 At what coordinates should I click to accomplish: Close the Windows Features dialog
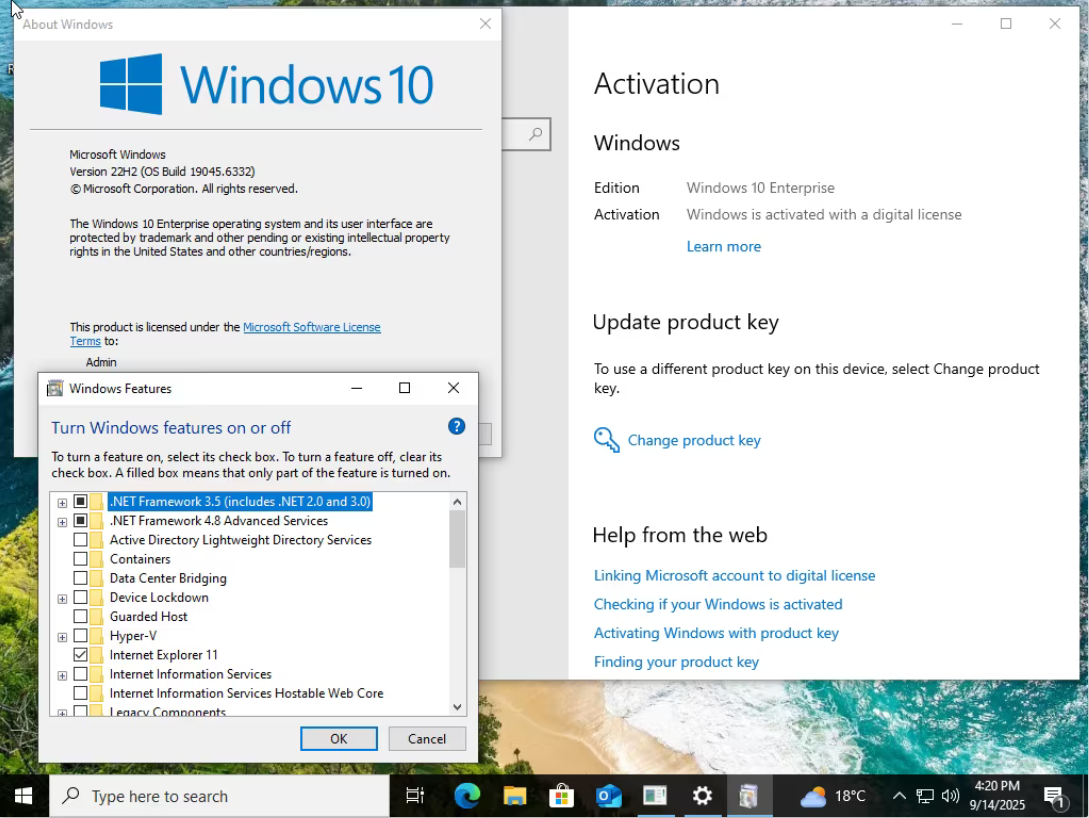[454, 387]
